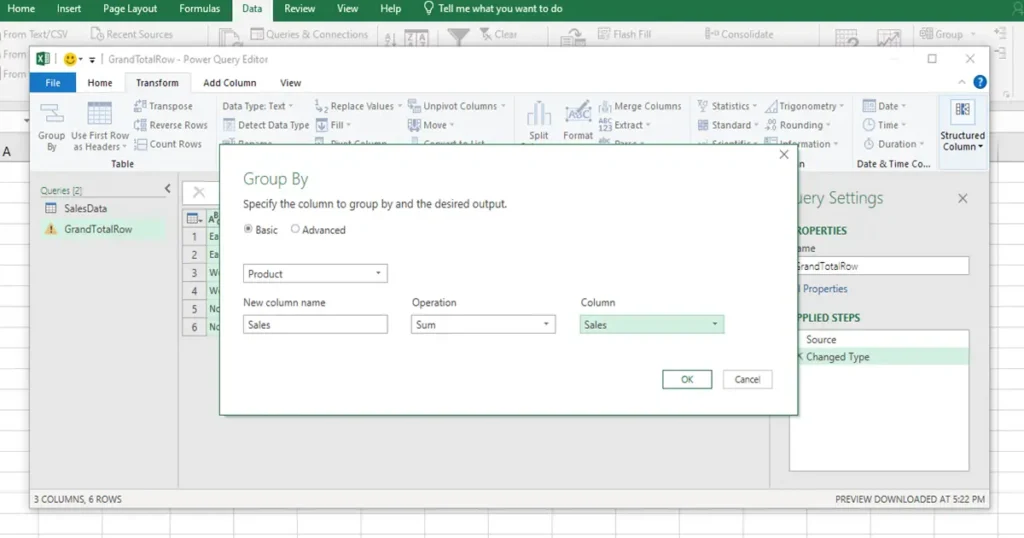Open Excel's Page Layout tab

click(x=130, y=8)
